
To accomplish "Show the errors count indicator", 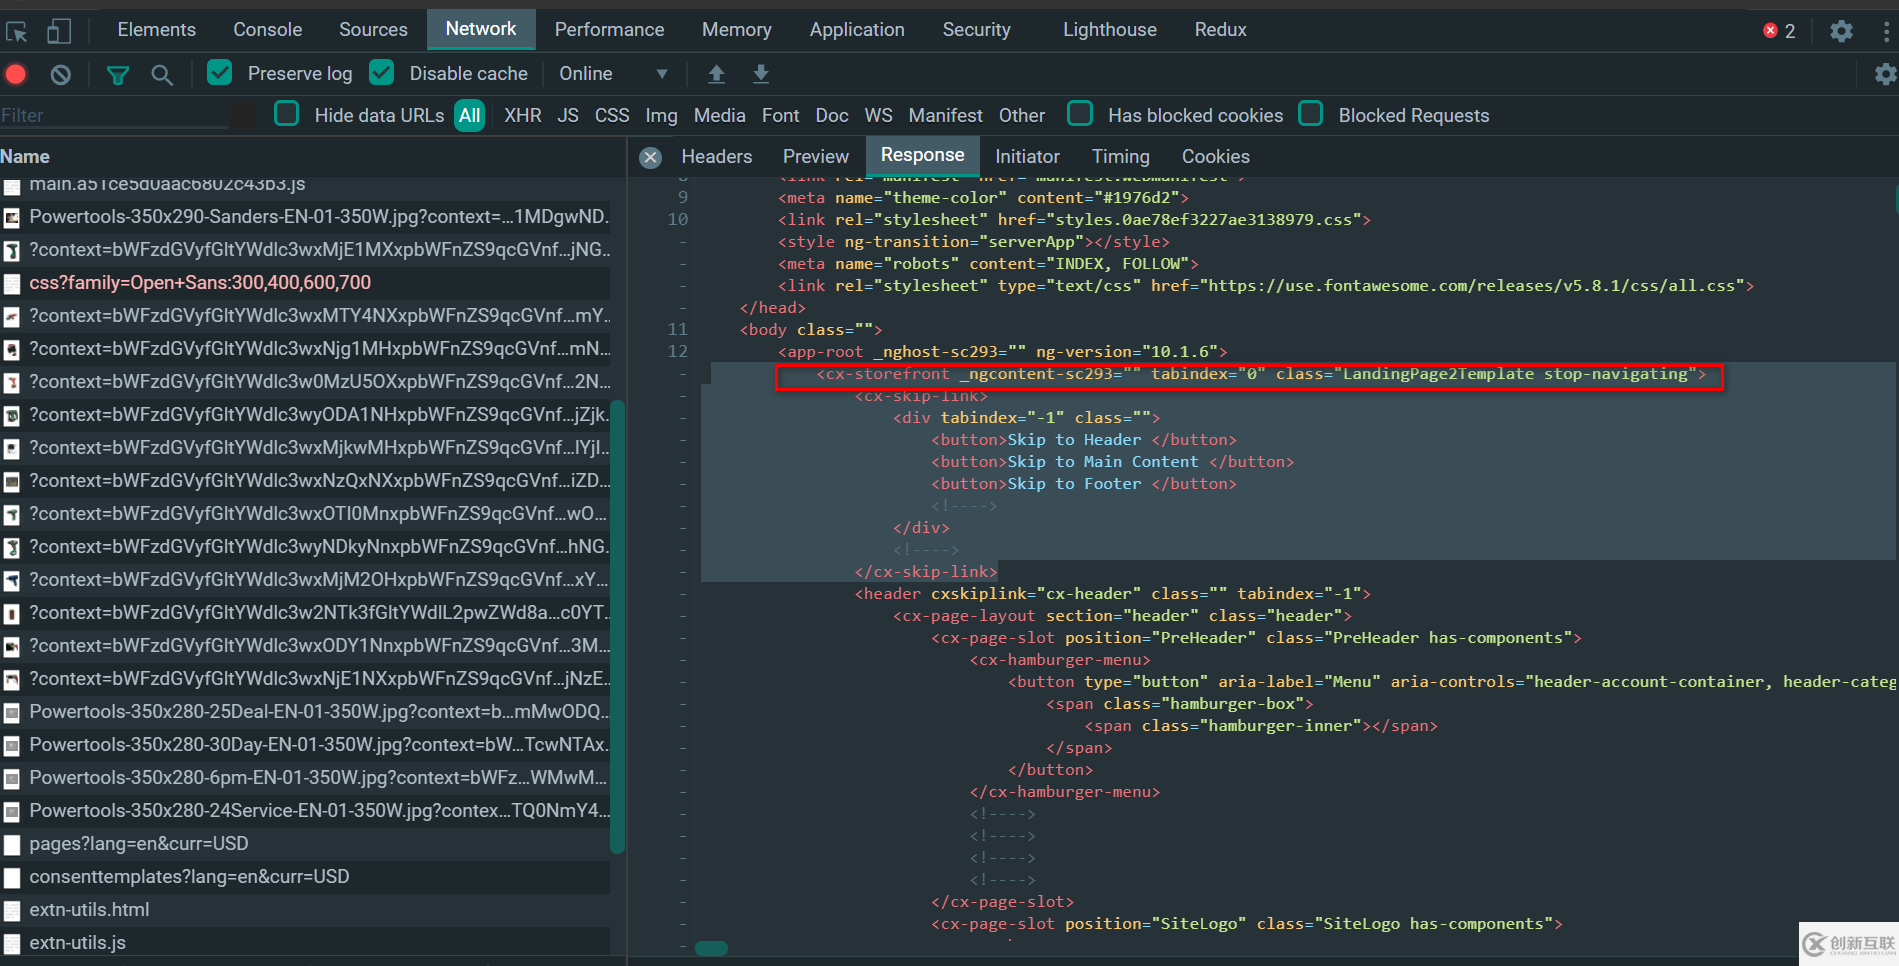I will (1780, 31).
